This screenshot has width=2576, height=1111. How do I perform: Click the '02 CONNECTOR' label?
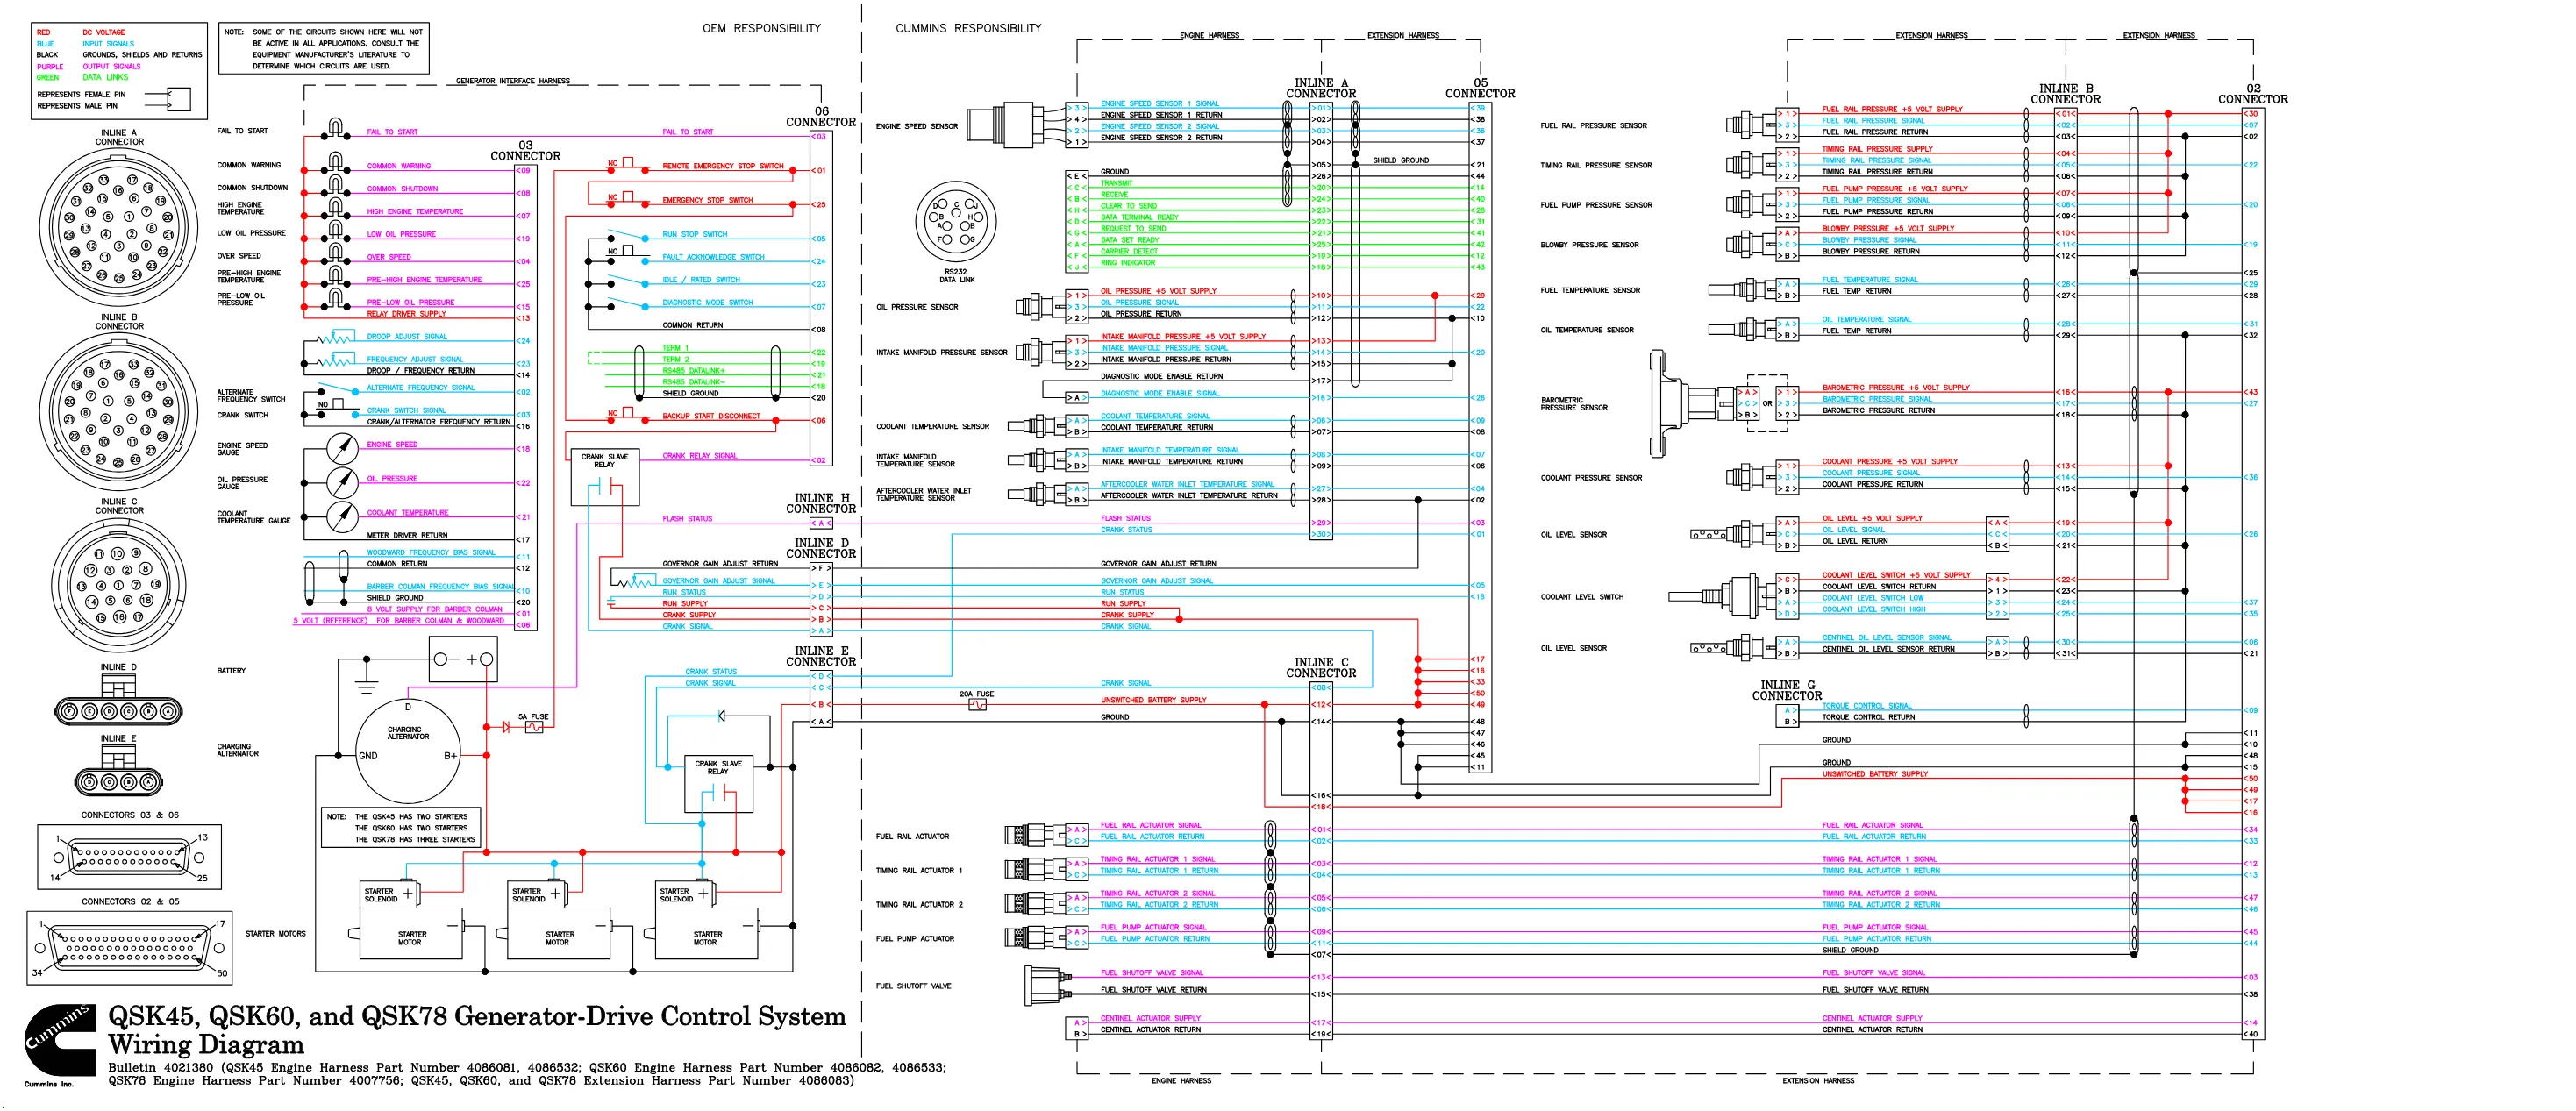(2253, 94)
